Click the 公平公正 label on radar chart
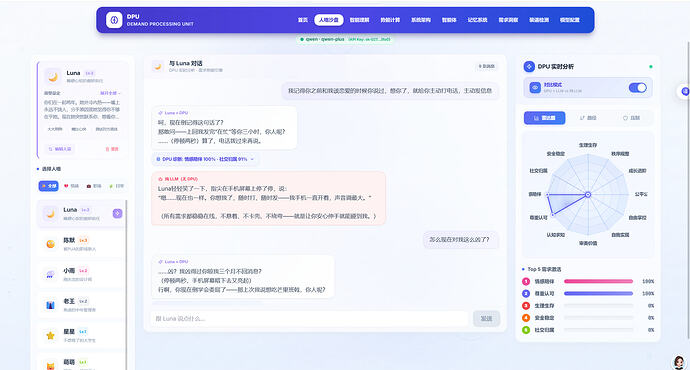 coord(641,194)
